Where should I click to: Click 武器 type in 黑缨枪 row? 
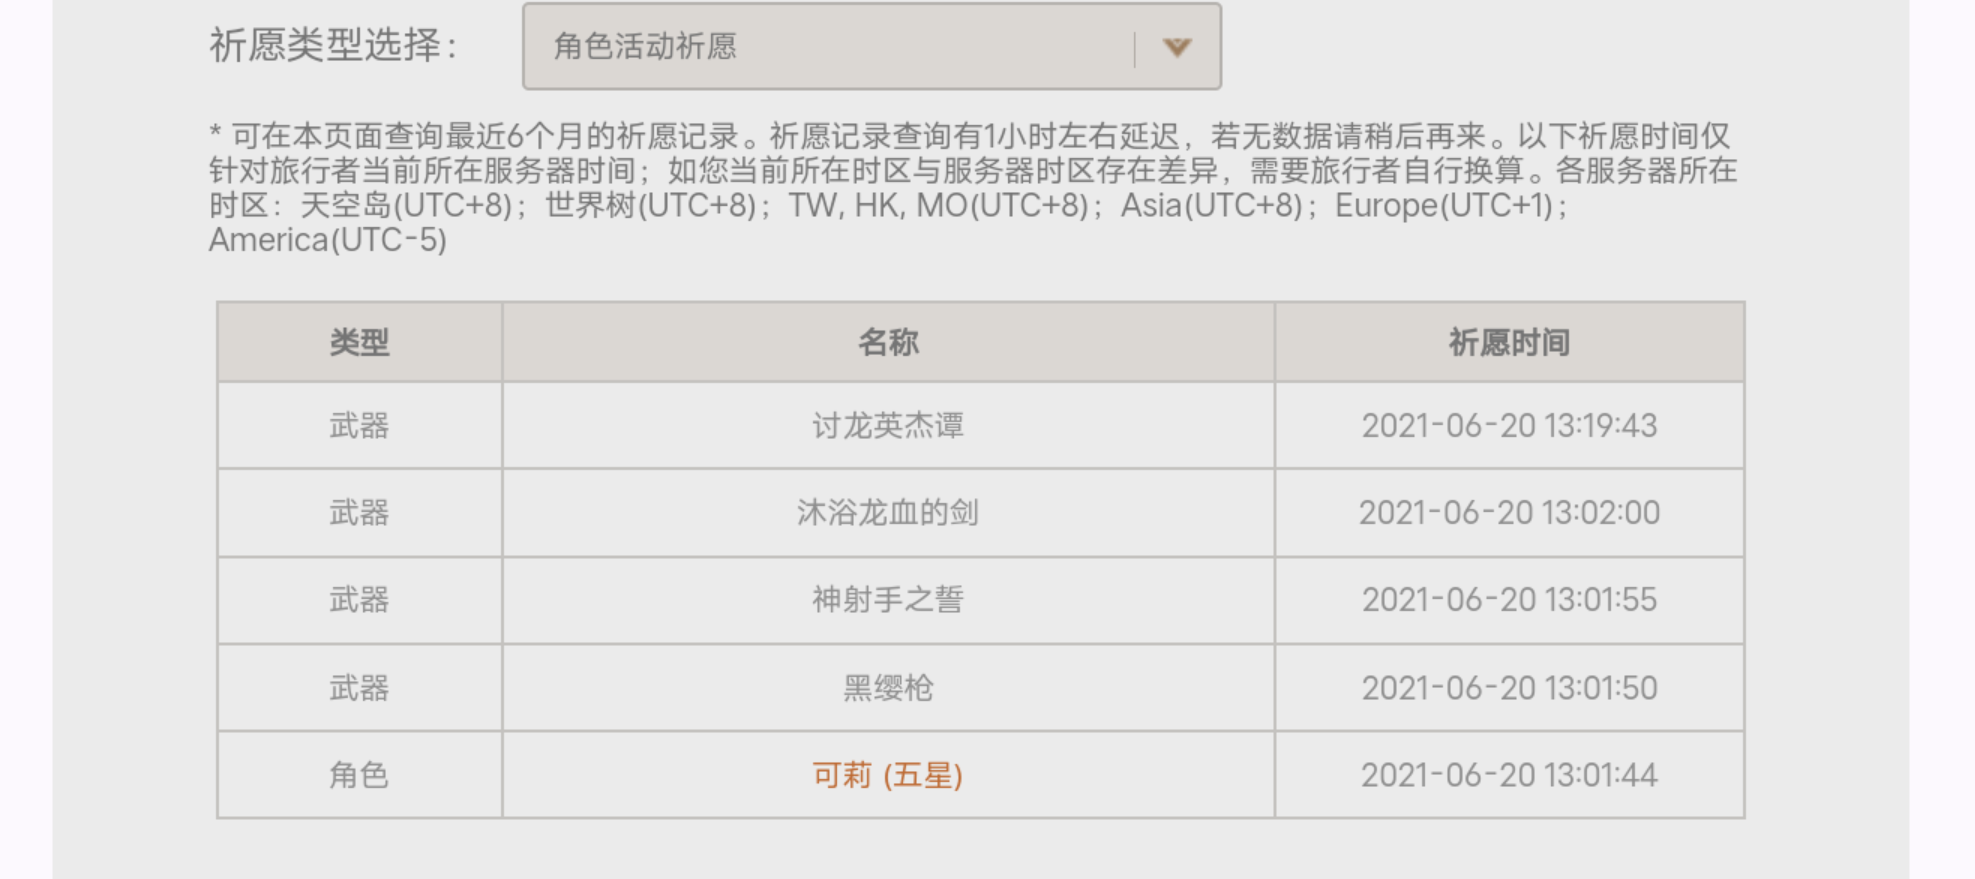tap(359, 688)
